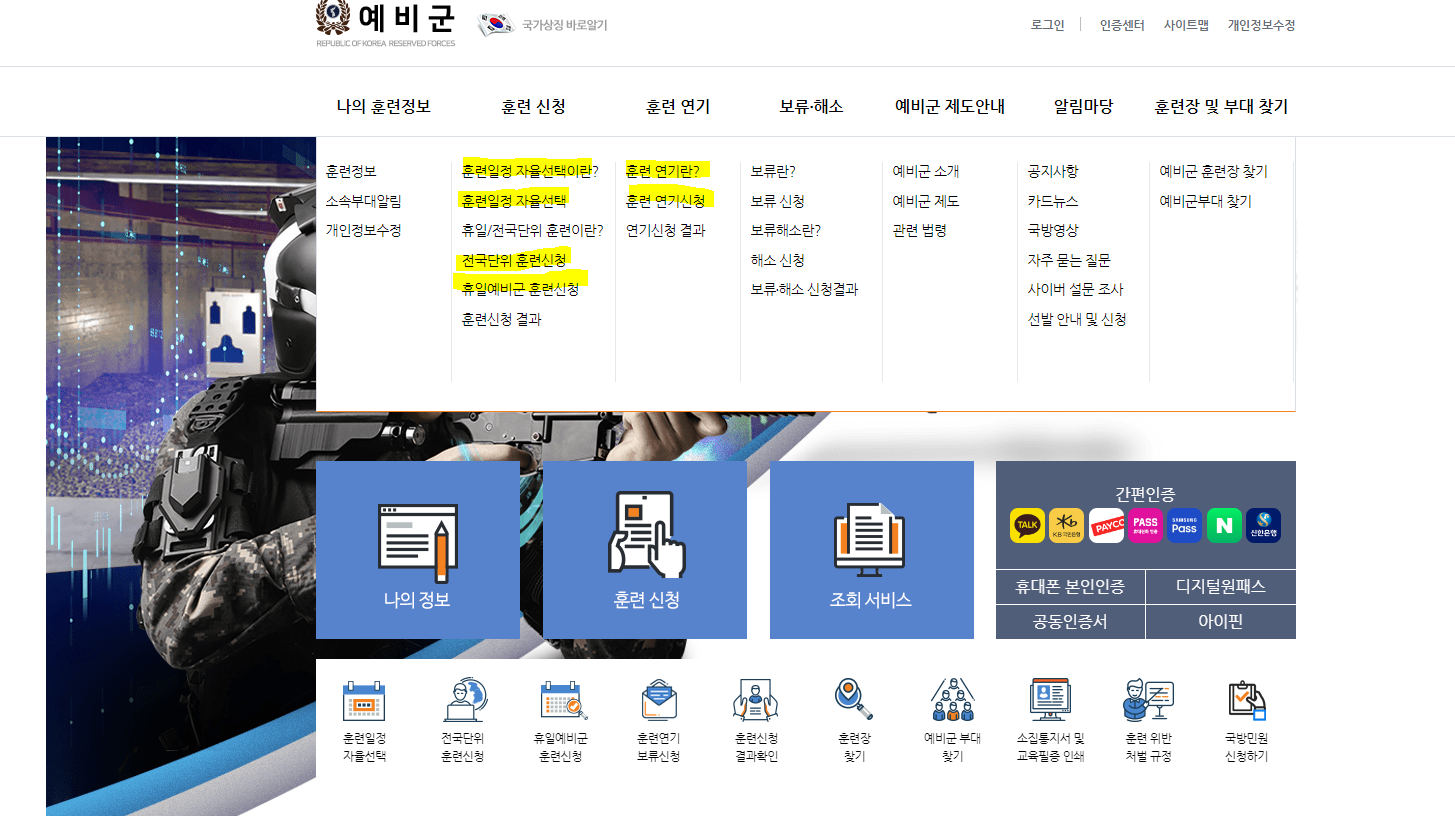This screenshot has width=1455, height=816.
Task: Select 예비군 훈련장 찾기 submenu item
Action: click(1213, 171)
